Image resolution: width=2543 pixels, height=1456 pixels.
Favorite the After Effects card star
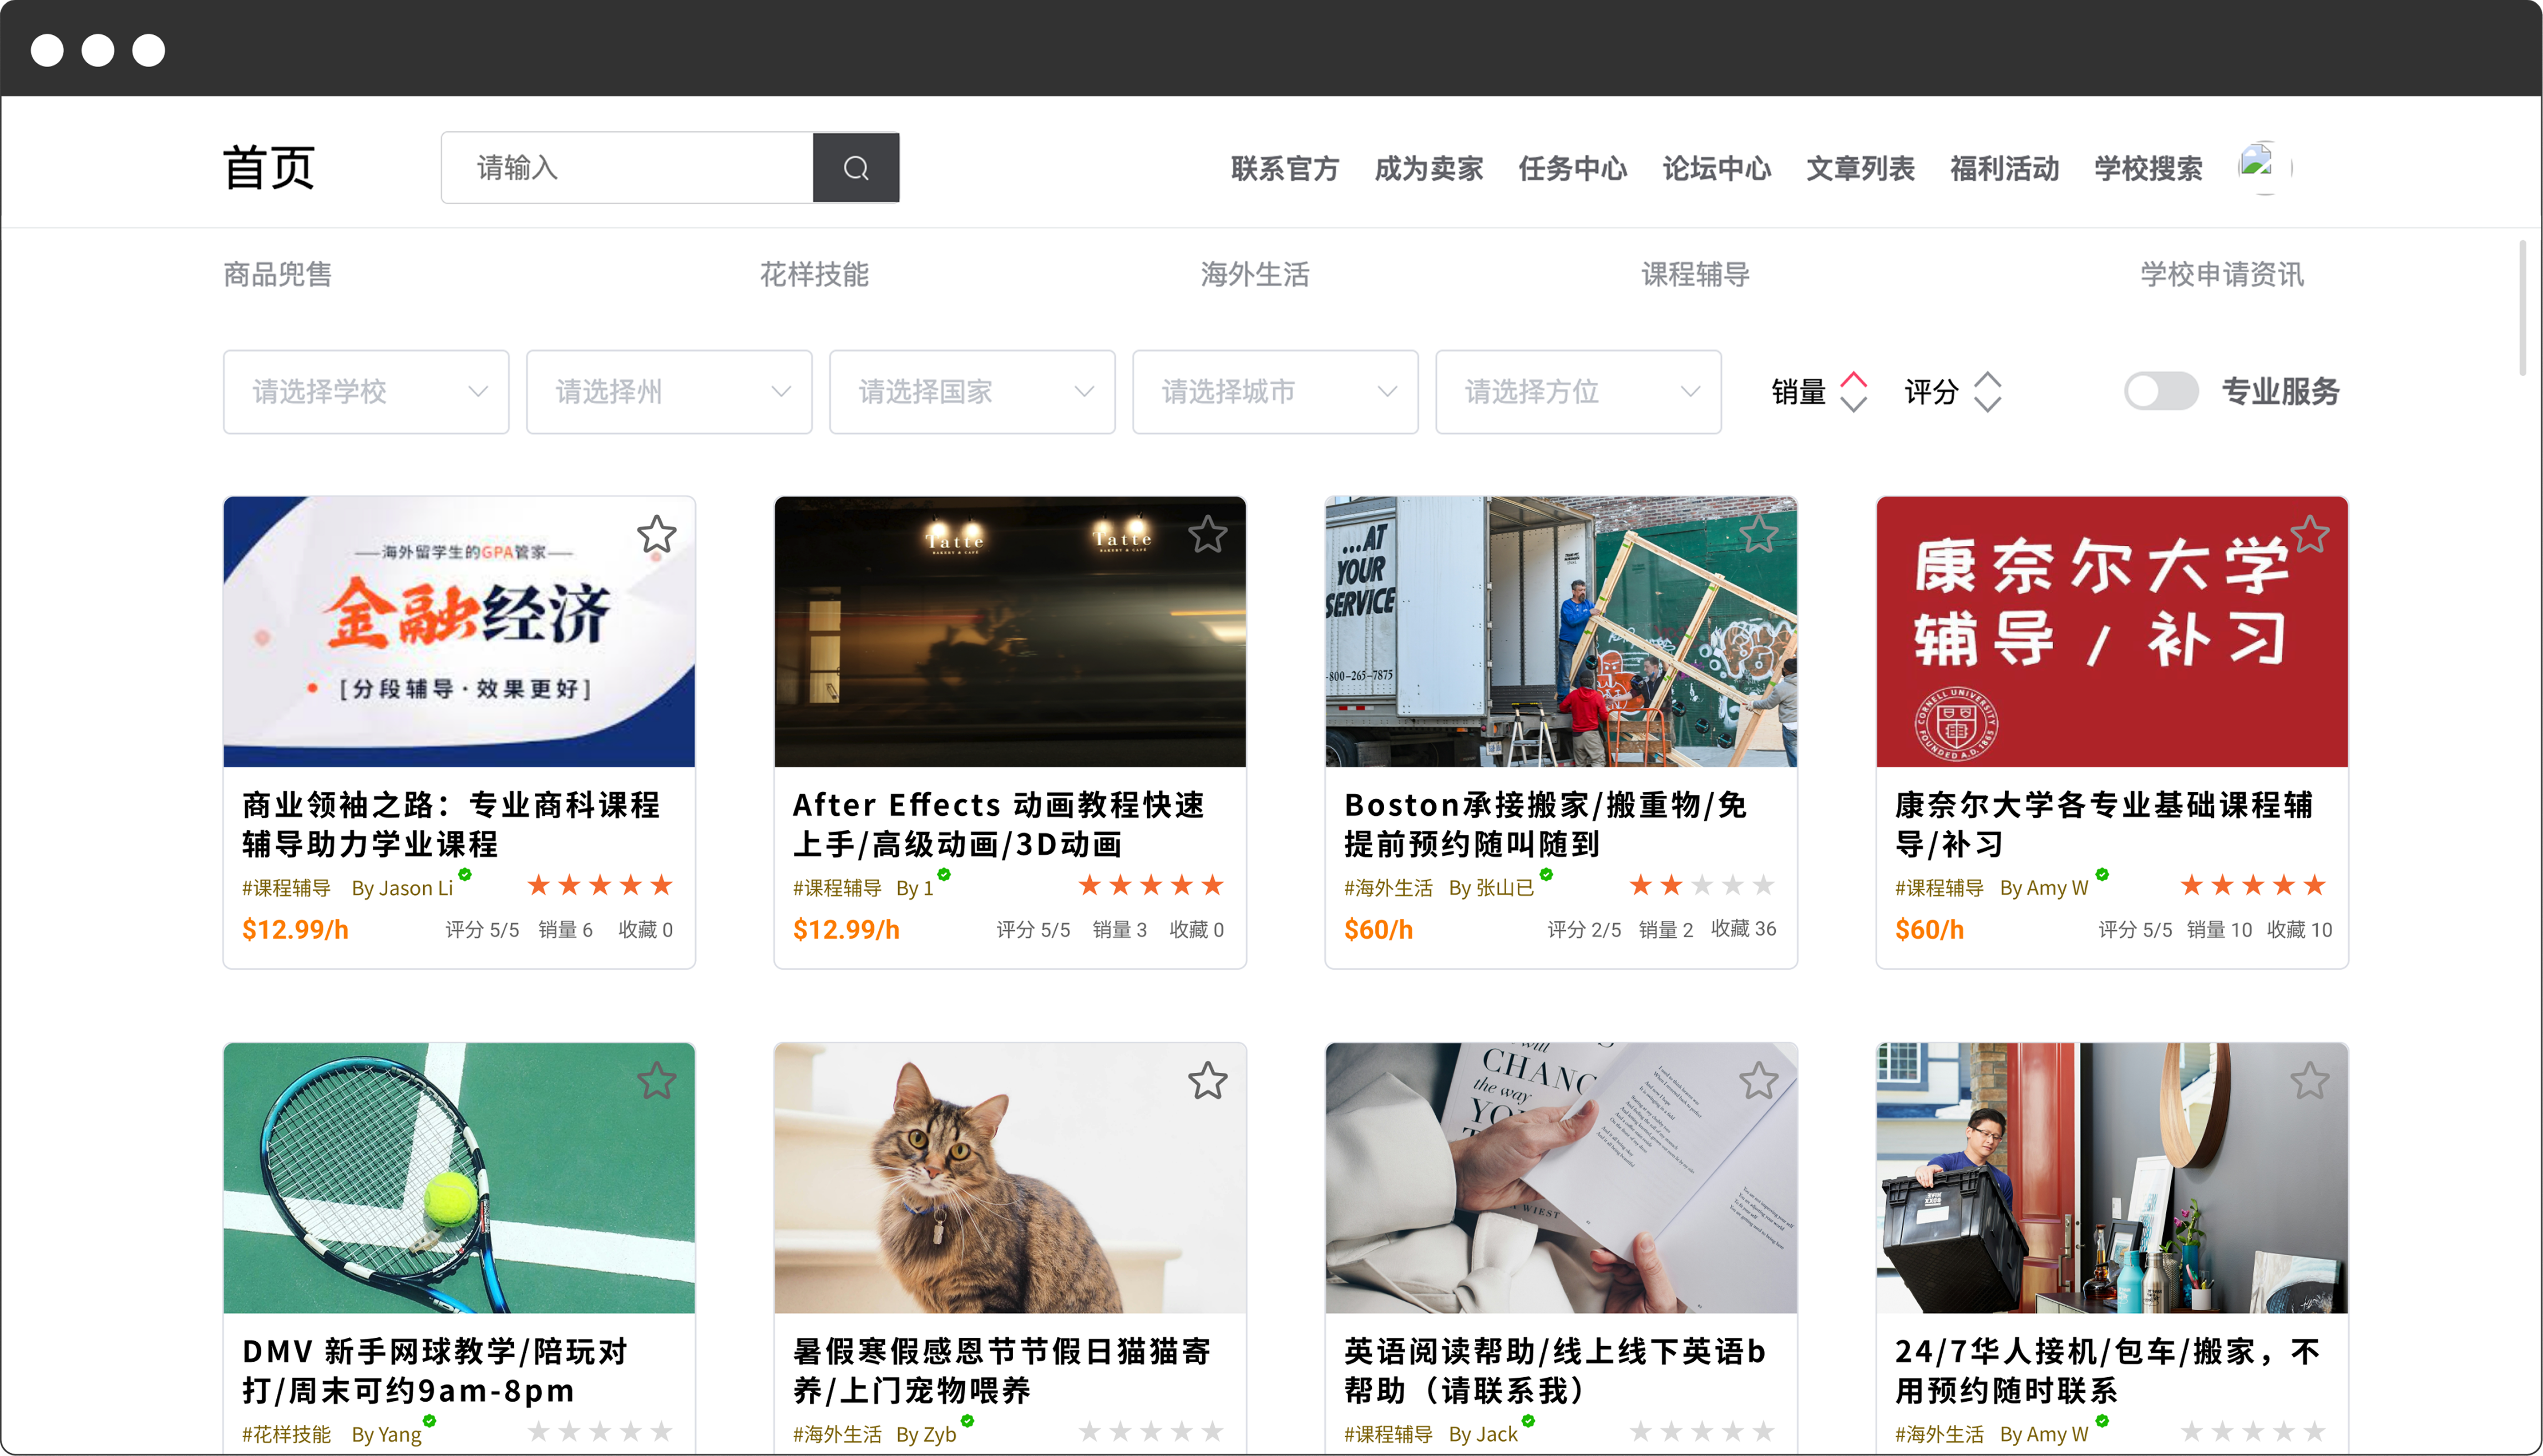(x=1208, y=535)
